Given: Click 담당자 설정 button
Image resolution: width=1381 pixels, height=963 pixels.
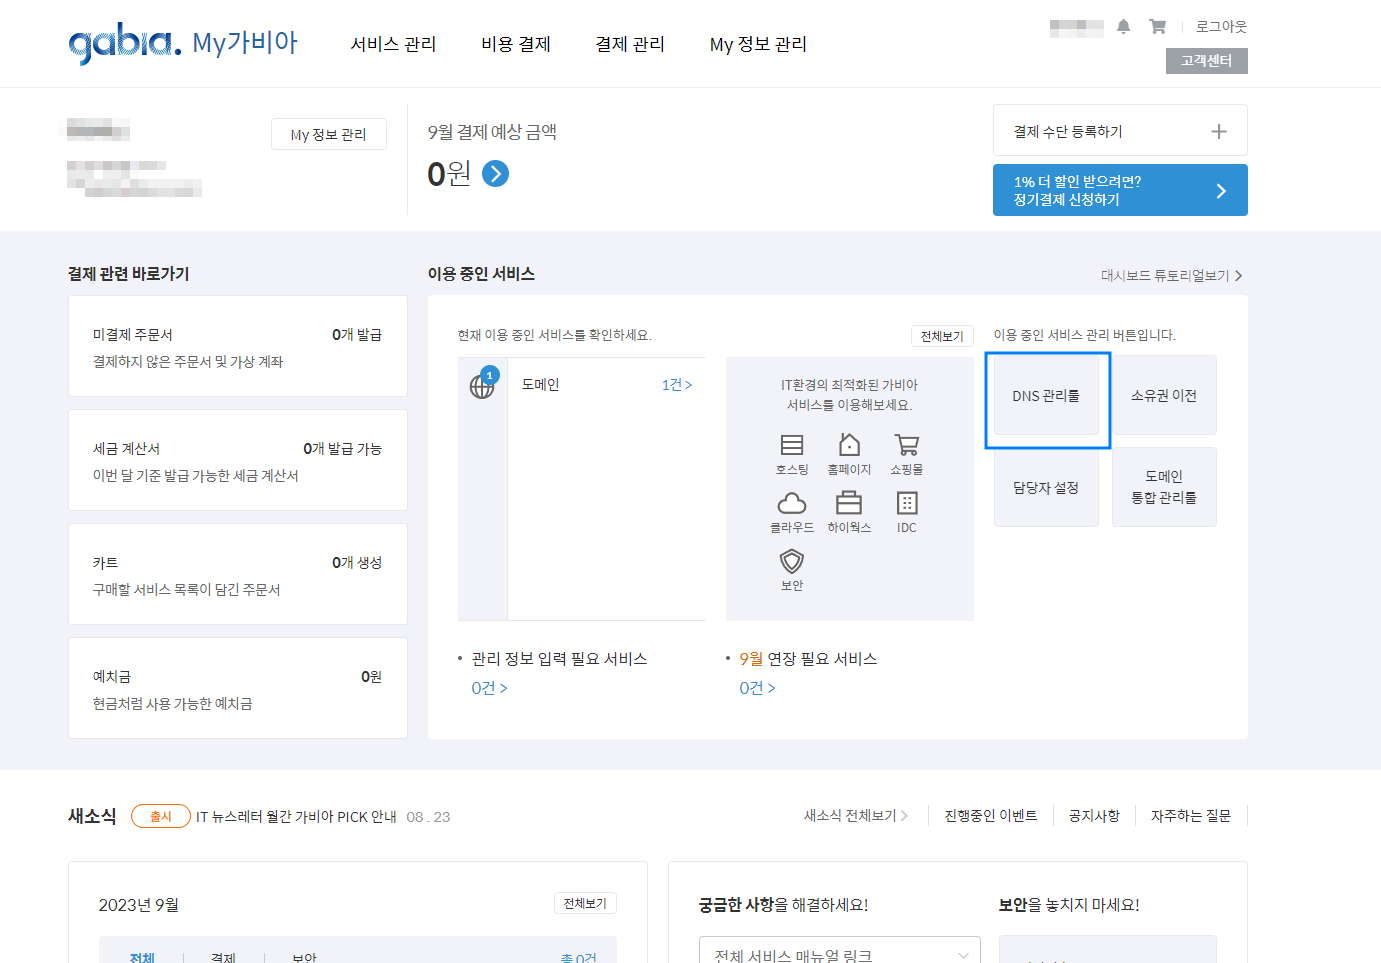Looking at the screenshot, I should click(x=1046, y=488).
